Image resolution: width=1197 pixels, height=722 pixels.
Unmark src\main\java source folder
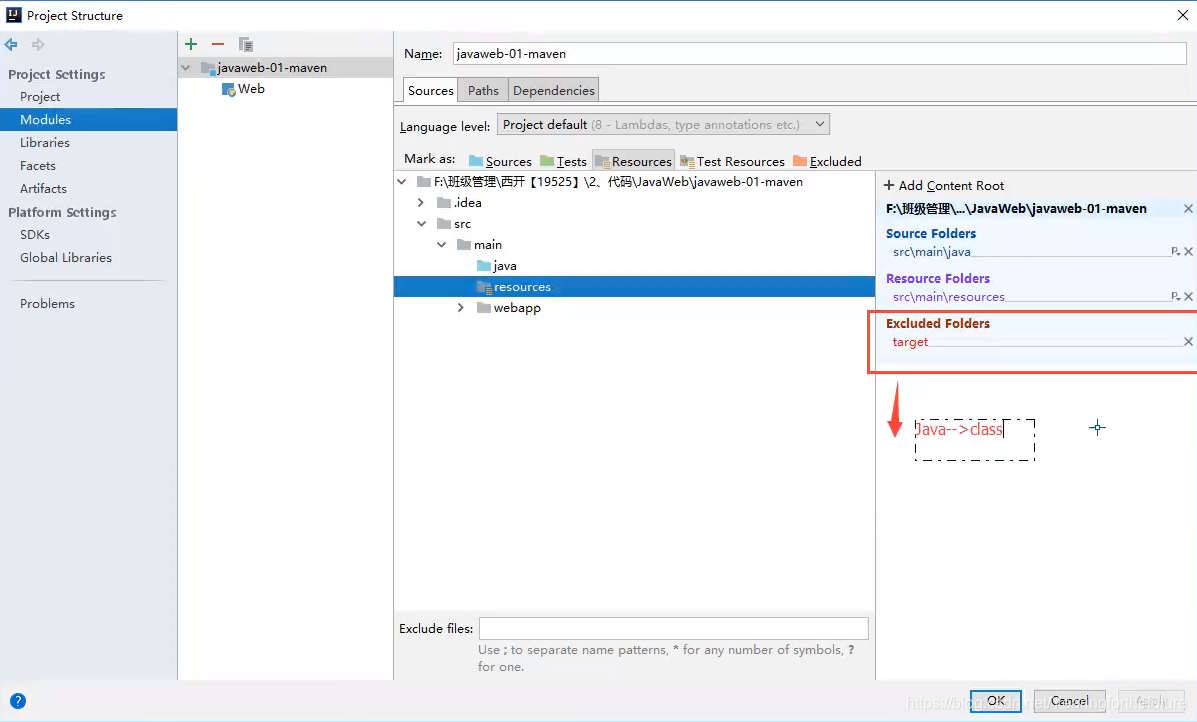click(1189, 251)
